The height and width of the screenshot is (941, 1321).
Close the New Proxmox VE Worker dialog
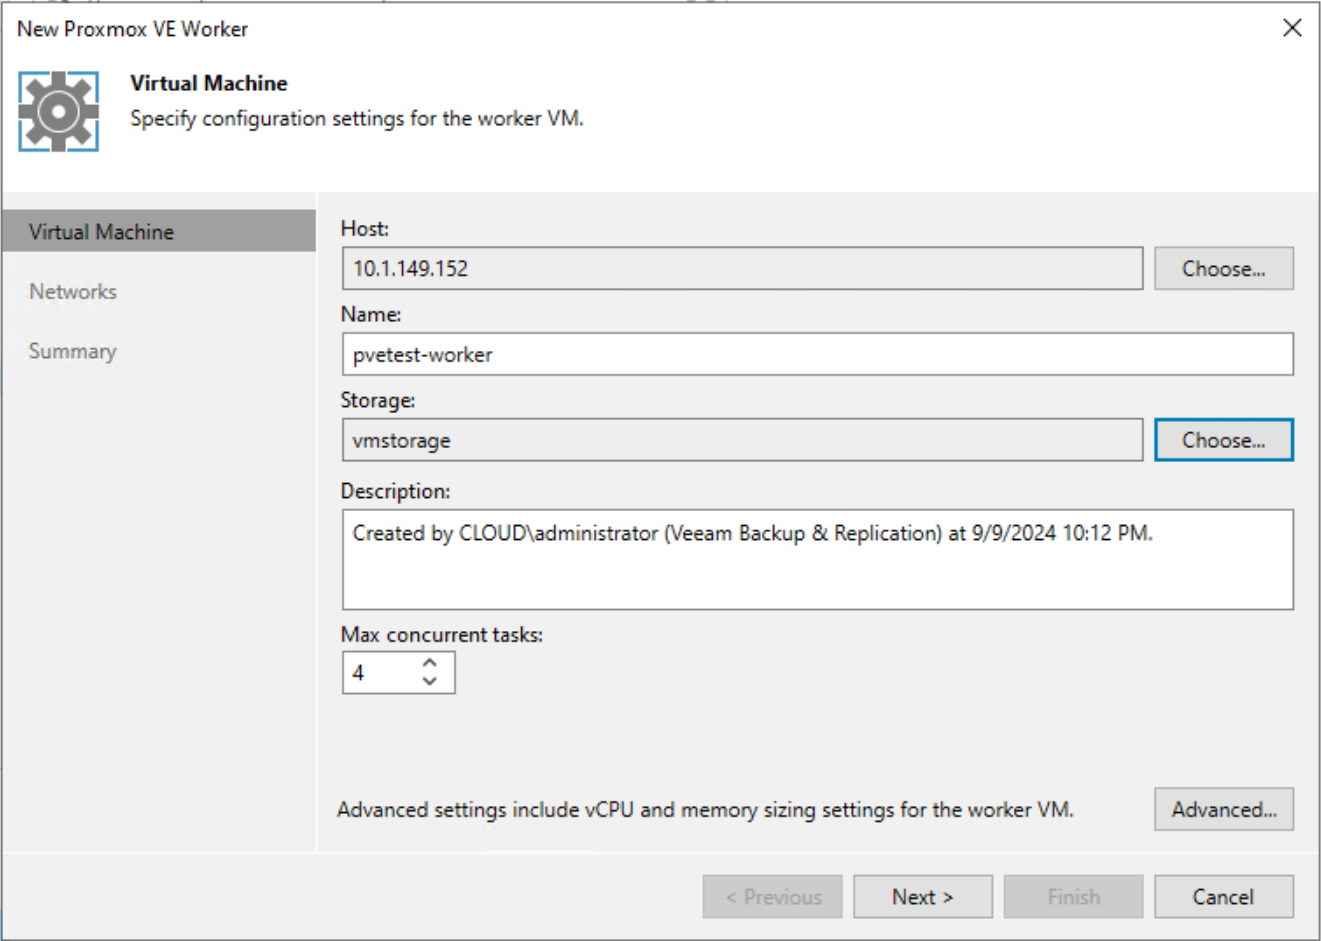[1292, 28]
